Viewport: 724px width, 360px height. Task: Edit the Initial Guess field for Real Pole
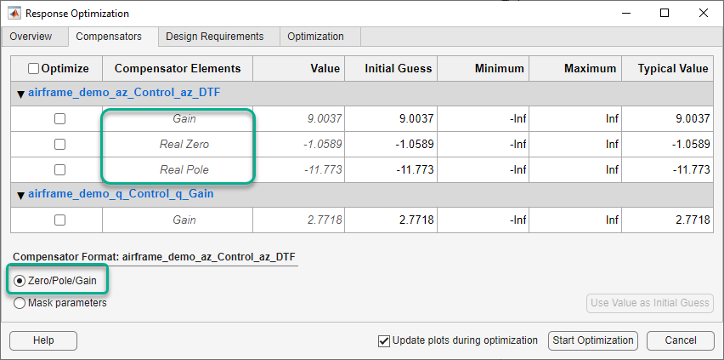[x=391, y=170]
